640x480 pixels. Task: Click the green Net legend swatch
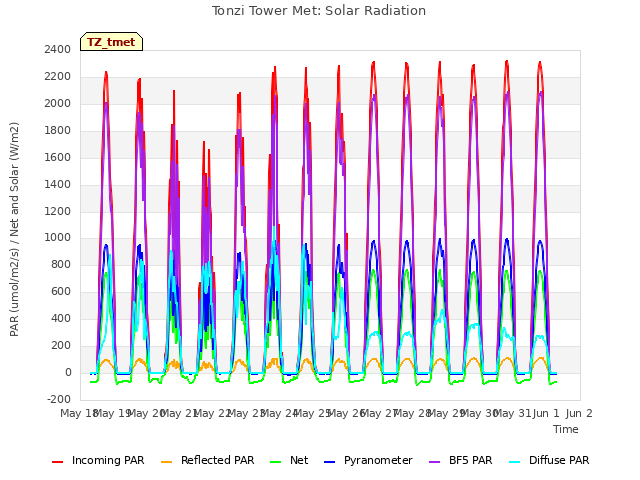click(276, 462)
